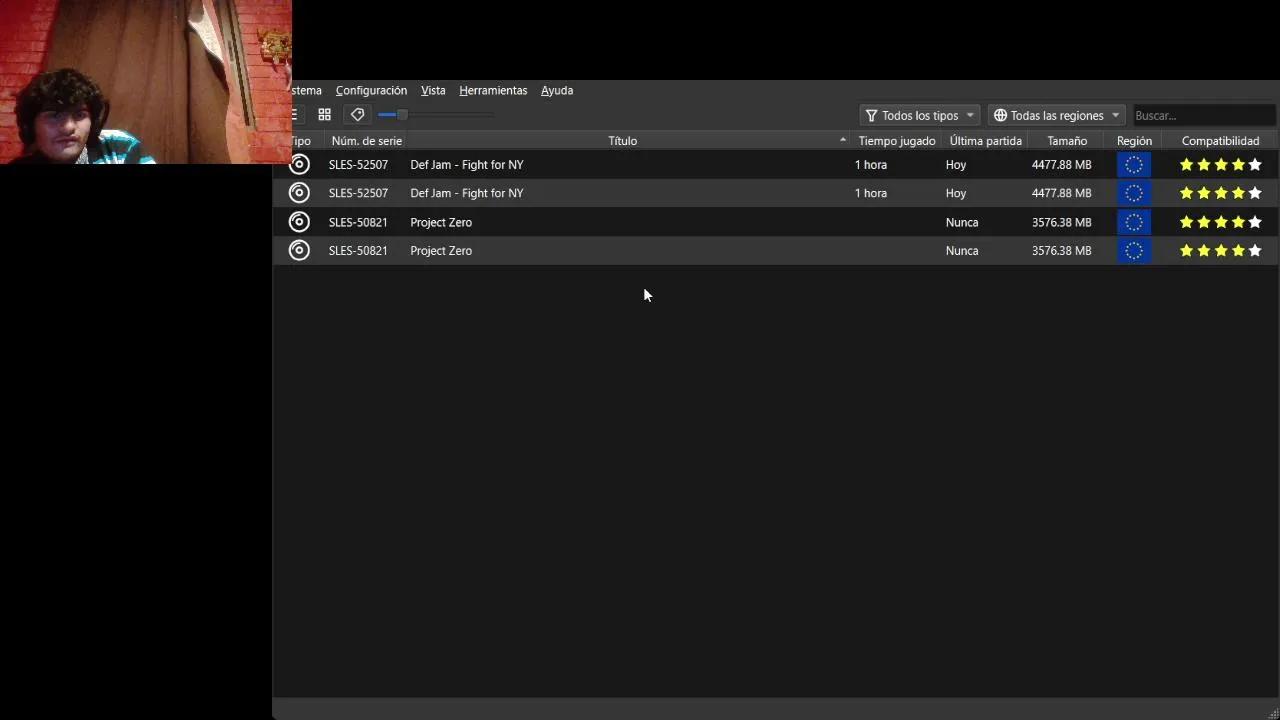Open the Ayuda menu
1280x720 pixels.
(557, 90)
